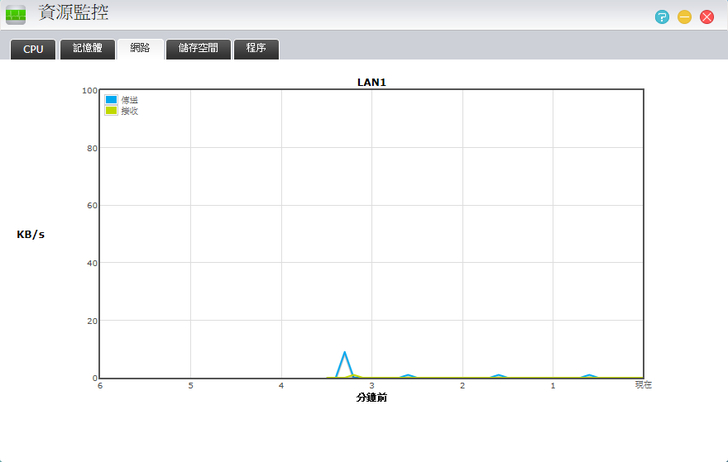728x462 pixels.
Task: Click the 2 minutes tick label
Action: [462, 386]
